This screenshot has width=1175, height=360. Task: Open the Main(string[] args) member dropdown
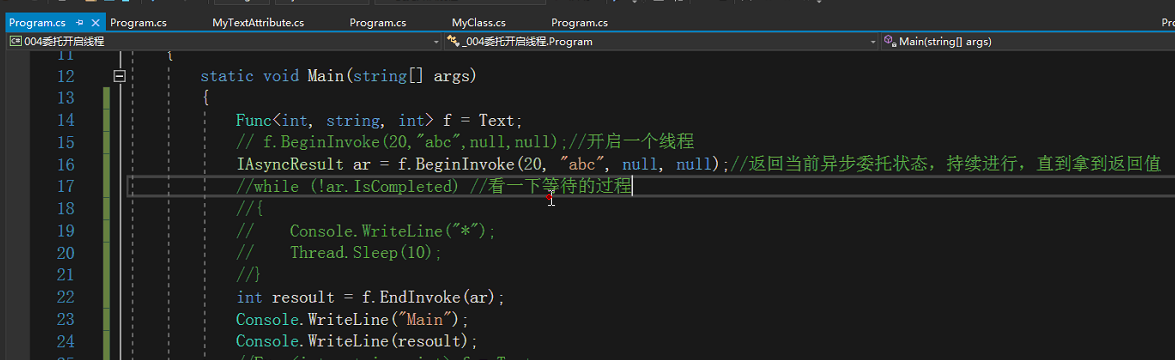tap(1027, 42)
